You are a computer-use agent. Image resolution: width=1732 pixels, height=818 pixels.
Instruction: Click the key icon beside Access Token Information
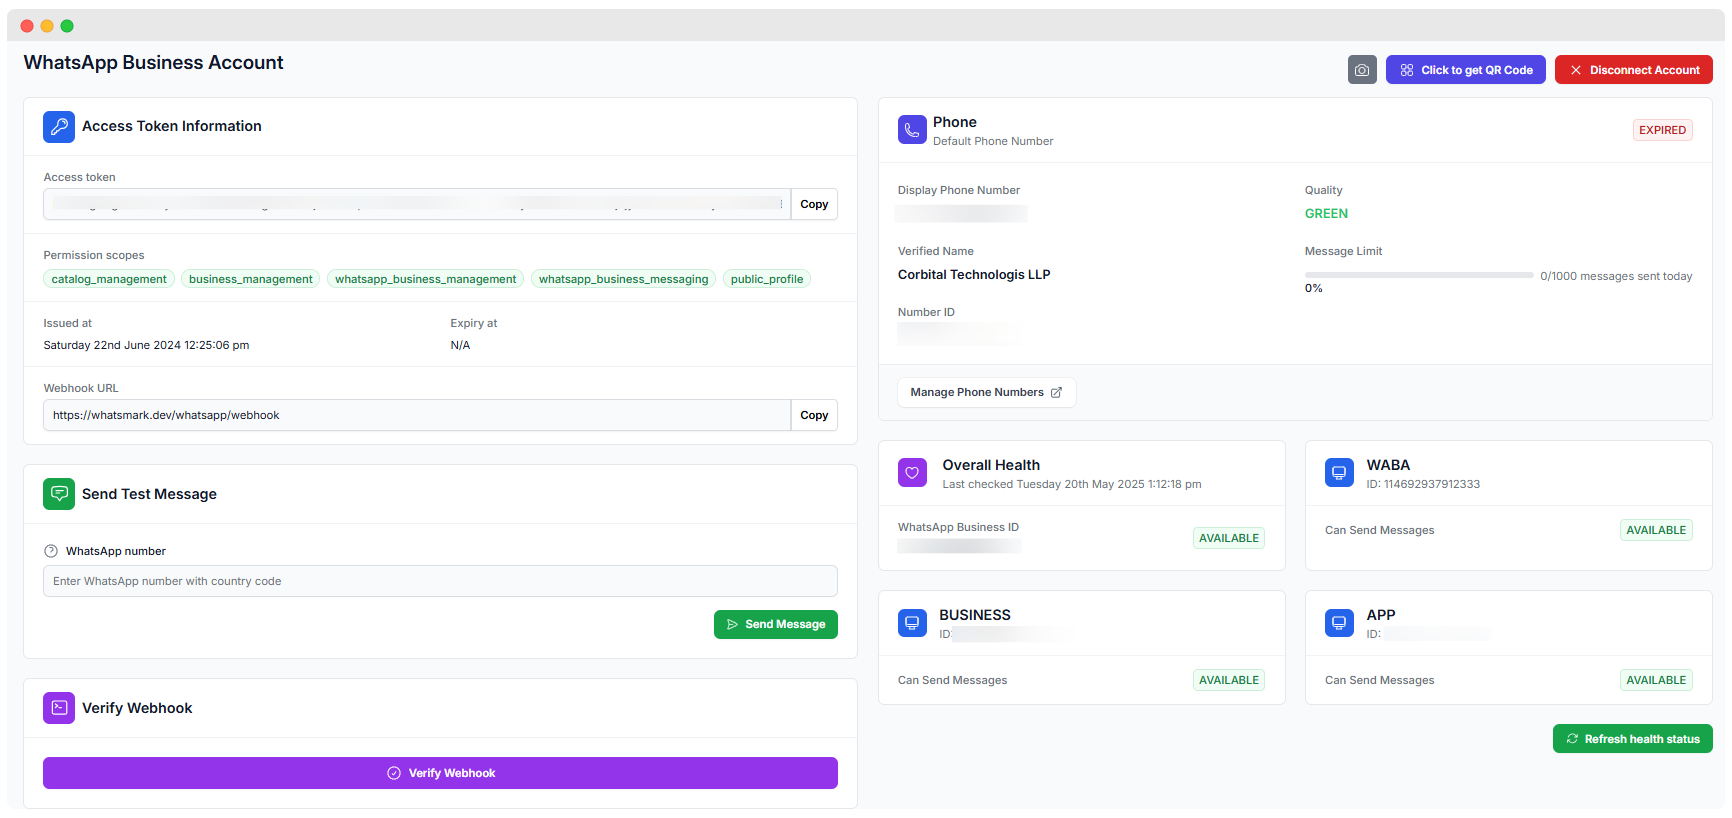click(59, 127)
